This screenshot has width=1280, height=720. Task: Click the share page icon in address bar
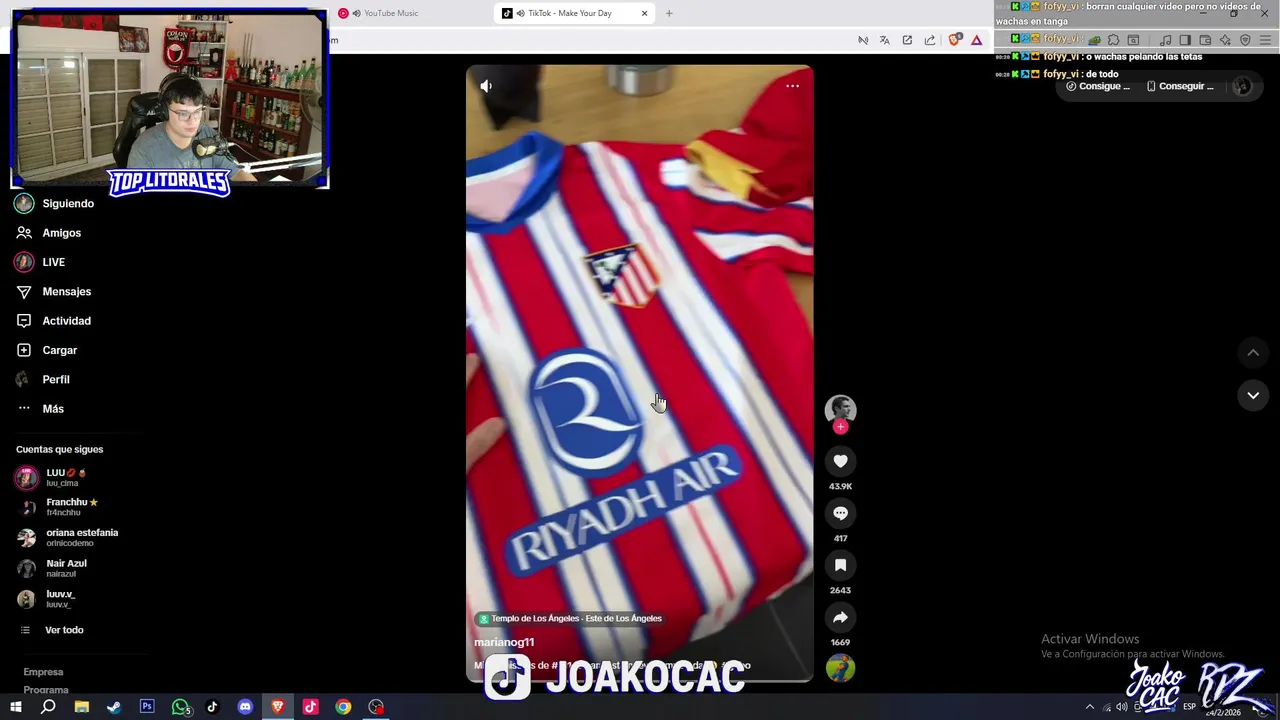[930, 40]
